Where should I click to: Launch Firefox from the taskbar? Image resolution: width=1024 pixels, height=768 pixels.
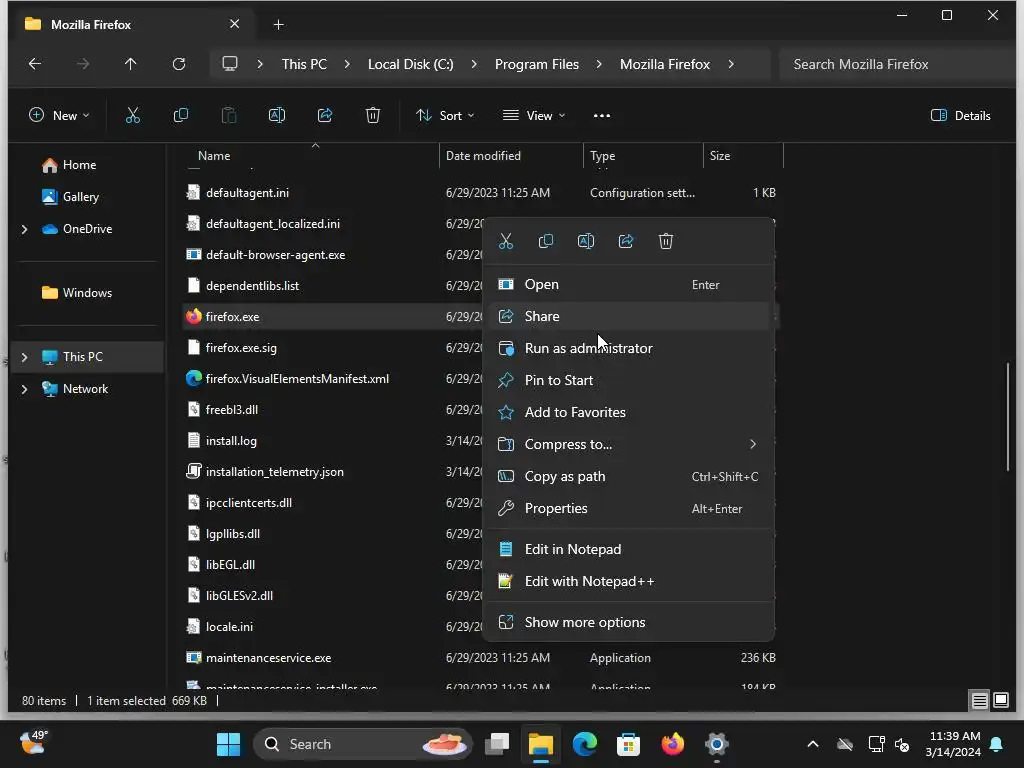673,744
